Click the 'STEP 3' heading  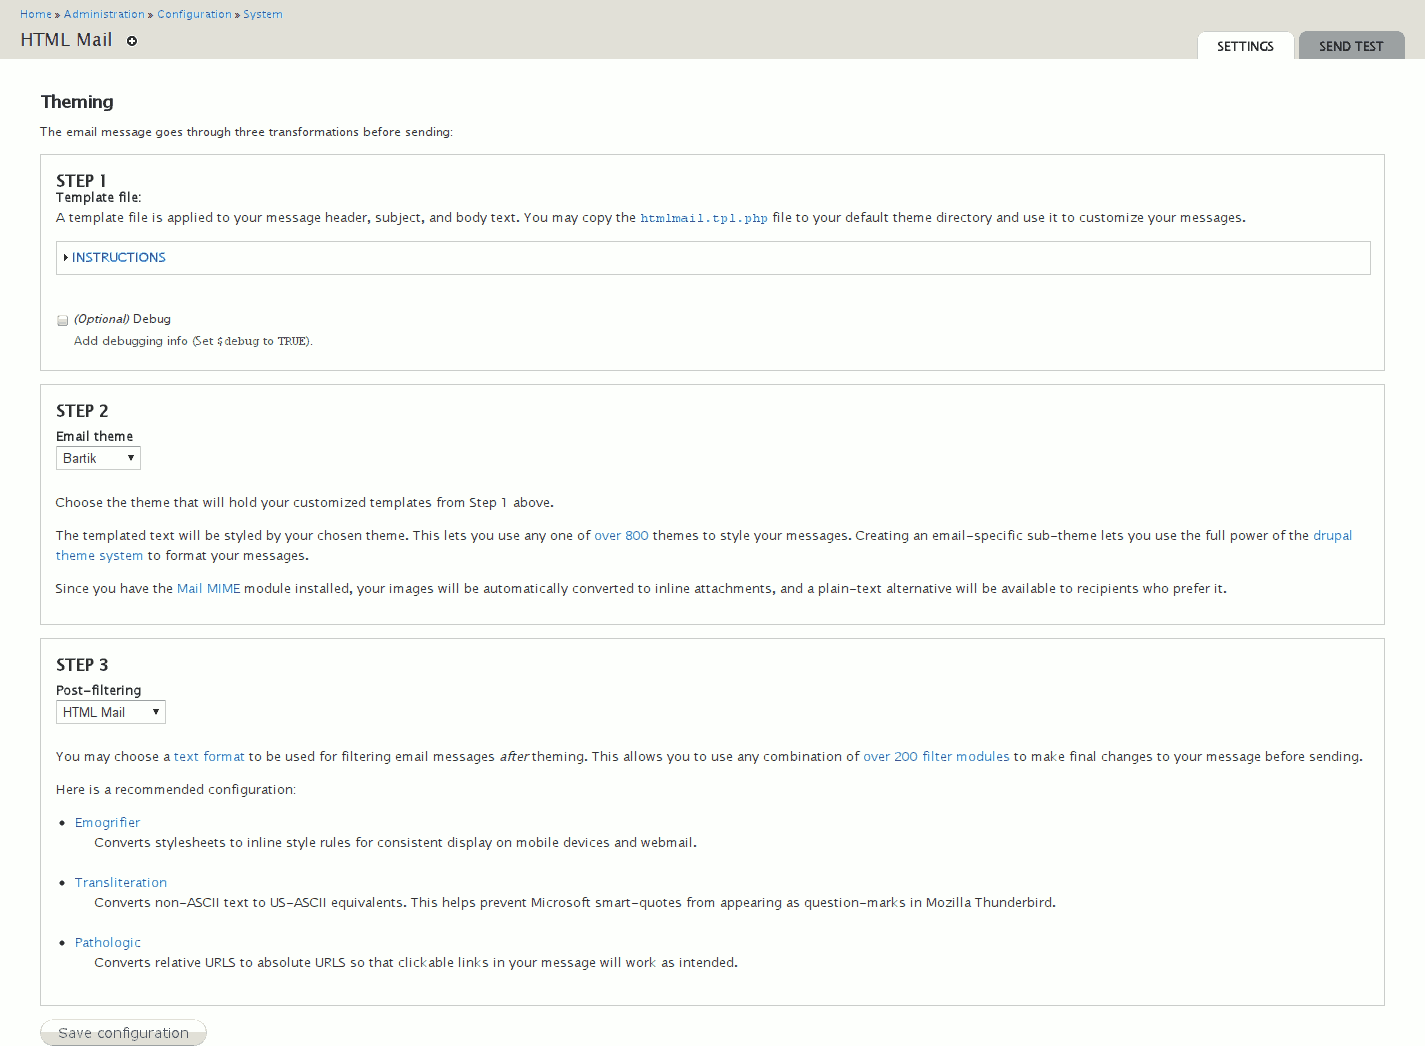click(x=82, y=665)
